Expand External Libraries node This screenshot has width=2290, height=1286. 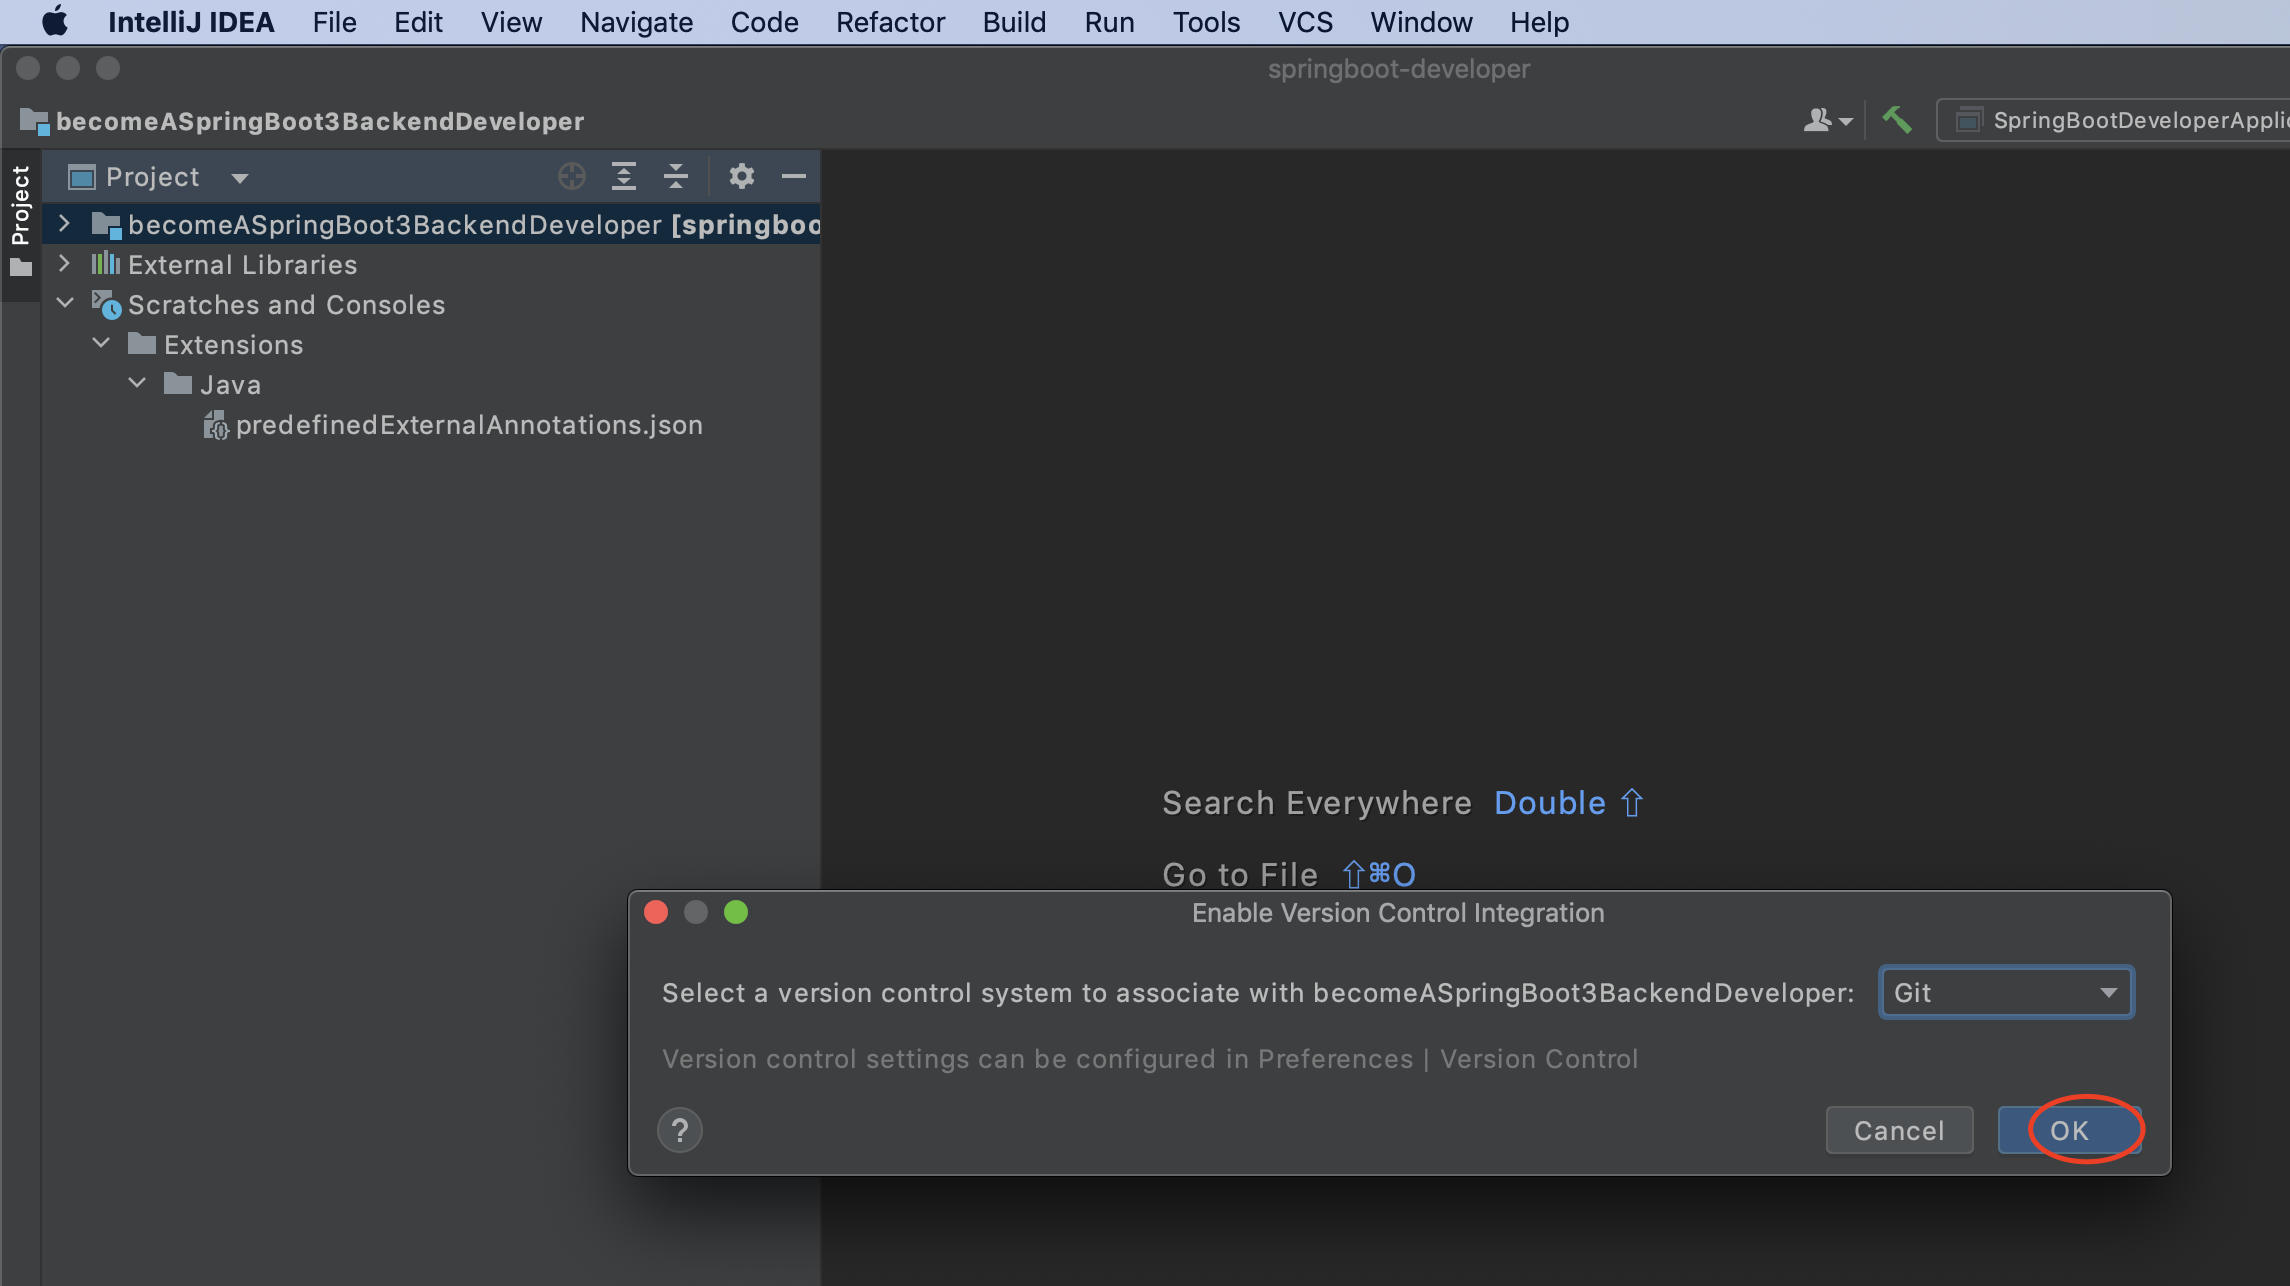click(x=65, y=263)
